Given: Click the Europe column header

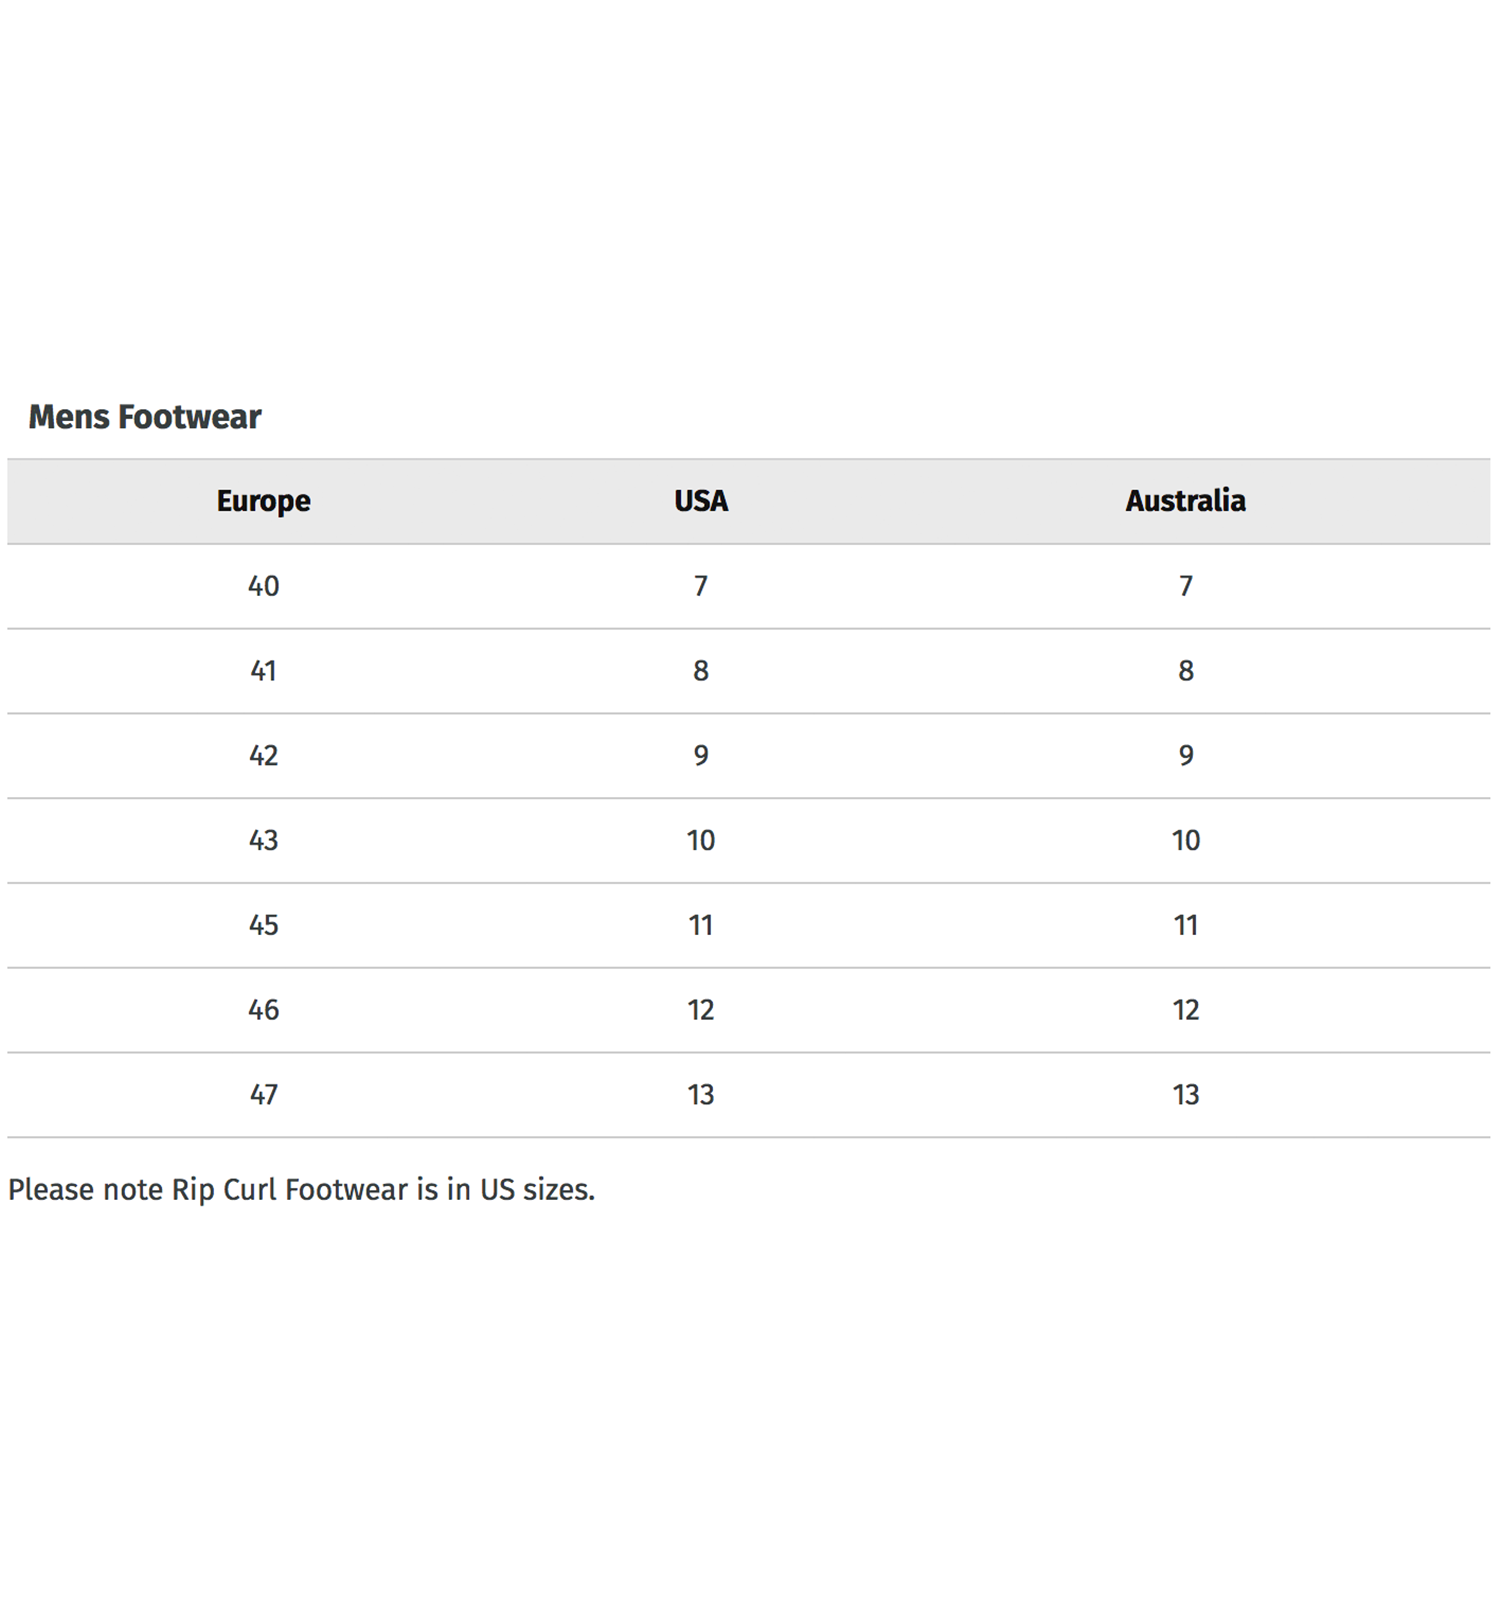Looking at the screenshot, I should tap(264, 501).
